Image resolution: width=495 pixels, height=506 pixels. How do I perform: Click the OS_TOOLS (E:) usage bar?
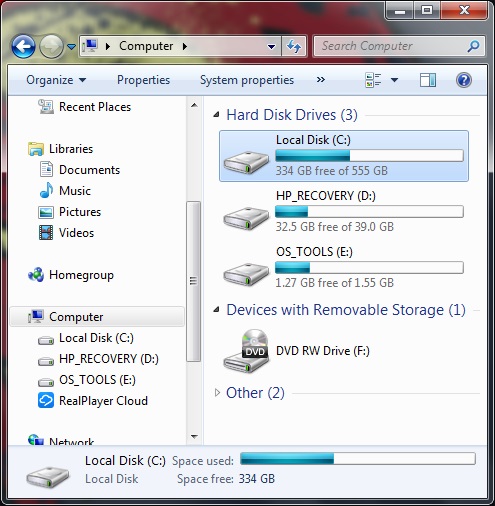pyautogui.click(x=369, y=268)
